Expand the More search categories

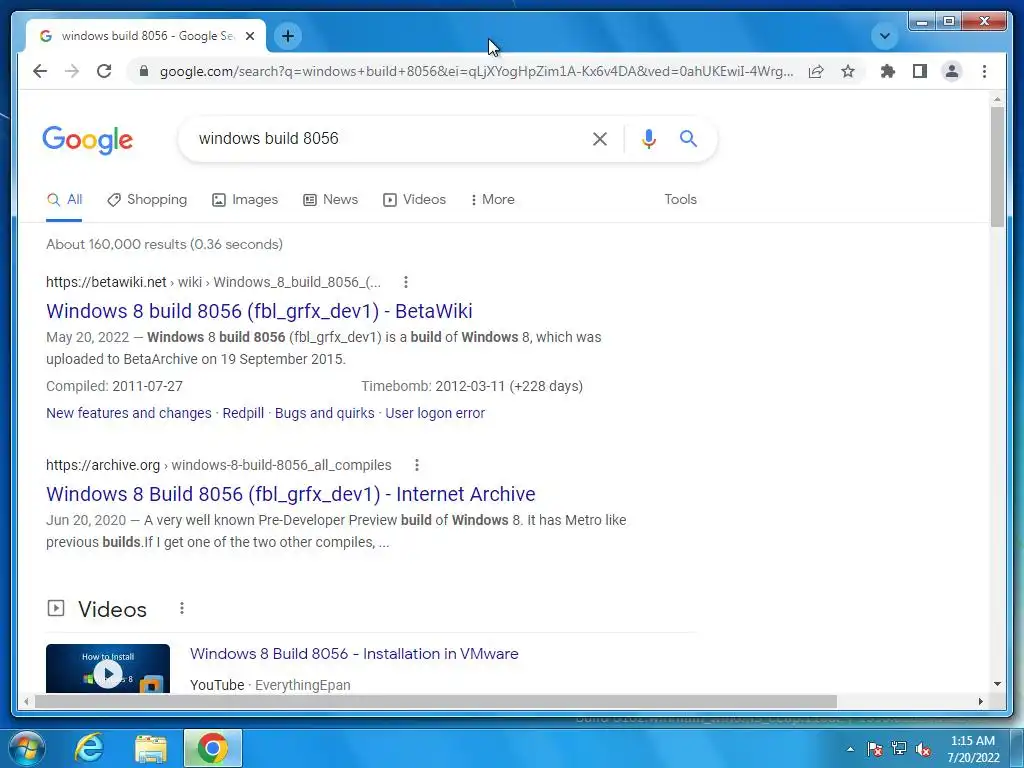pyautogui.click(x=492, y=200)
